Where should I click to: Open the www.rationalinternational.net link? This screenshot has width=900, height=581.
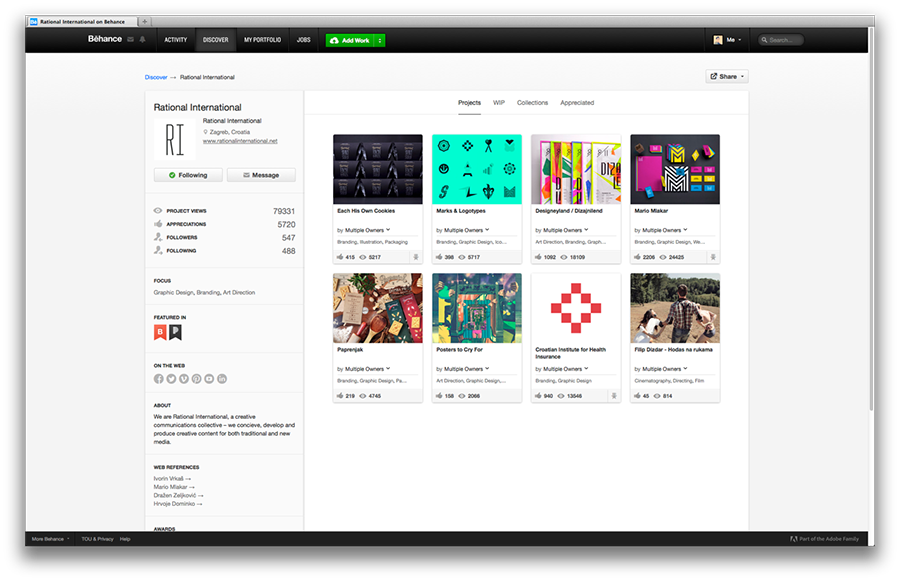coord(240,141)
